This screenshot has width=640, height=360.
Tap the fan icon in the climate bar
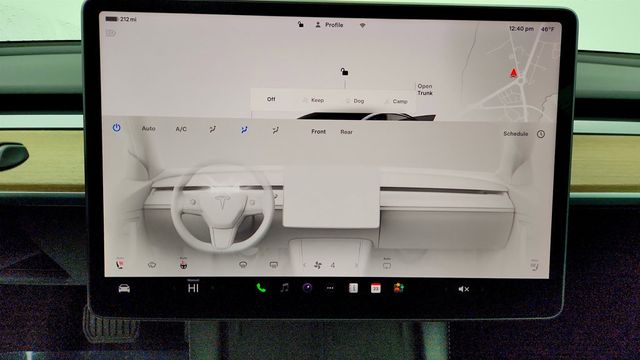[x=318, y=265]
